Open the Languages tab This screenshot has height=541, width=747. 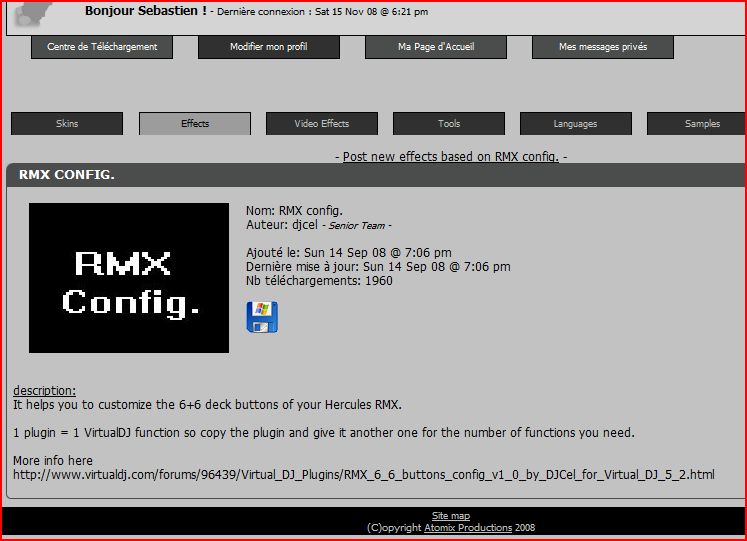click(x=575, y=124)
